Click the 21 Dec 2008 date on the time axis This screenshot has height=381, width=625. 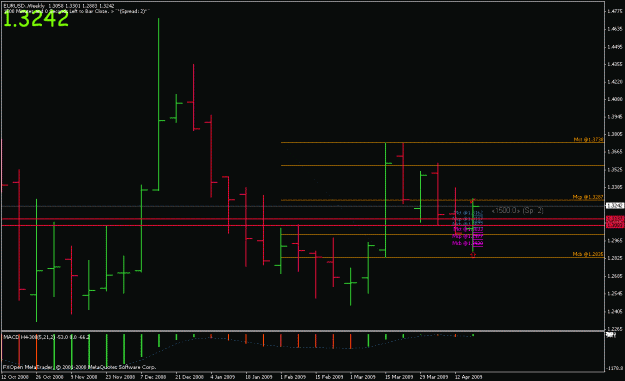(189, 377)
